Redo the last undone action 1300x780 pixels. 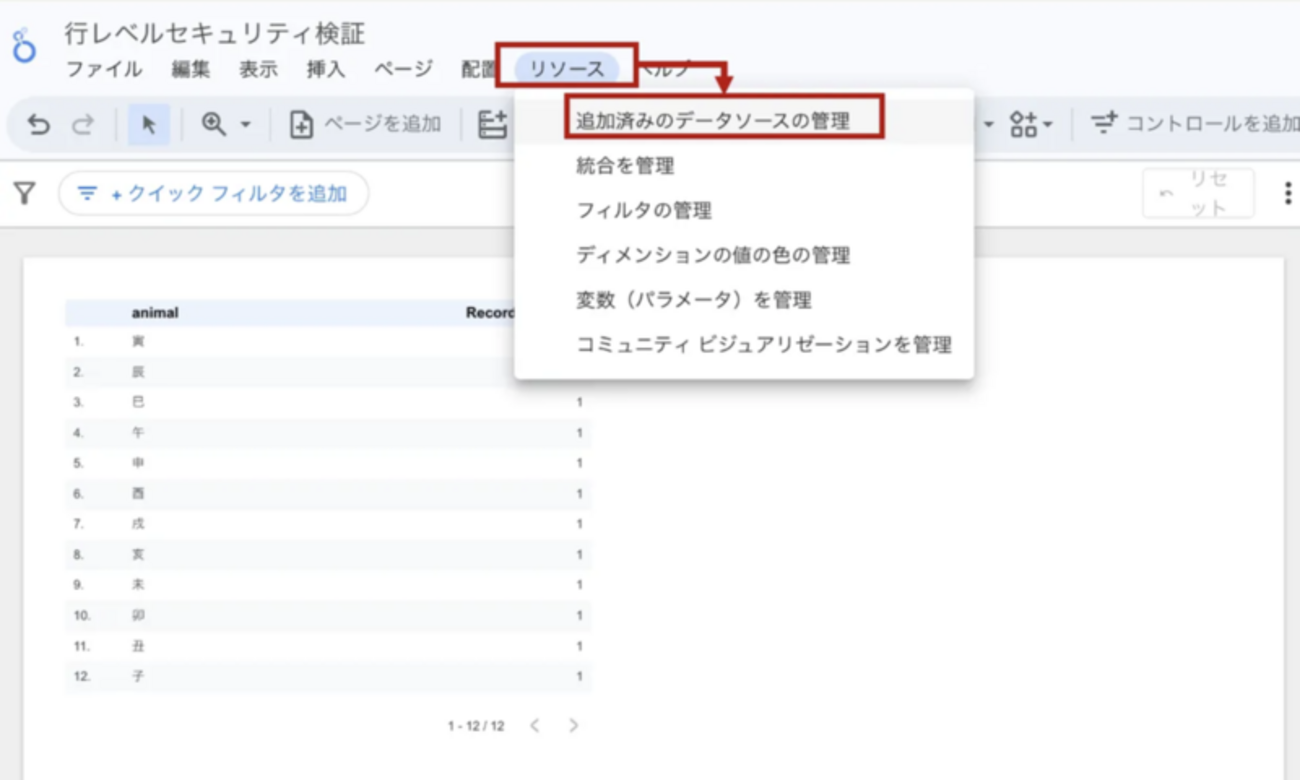pos(83,125)
